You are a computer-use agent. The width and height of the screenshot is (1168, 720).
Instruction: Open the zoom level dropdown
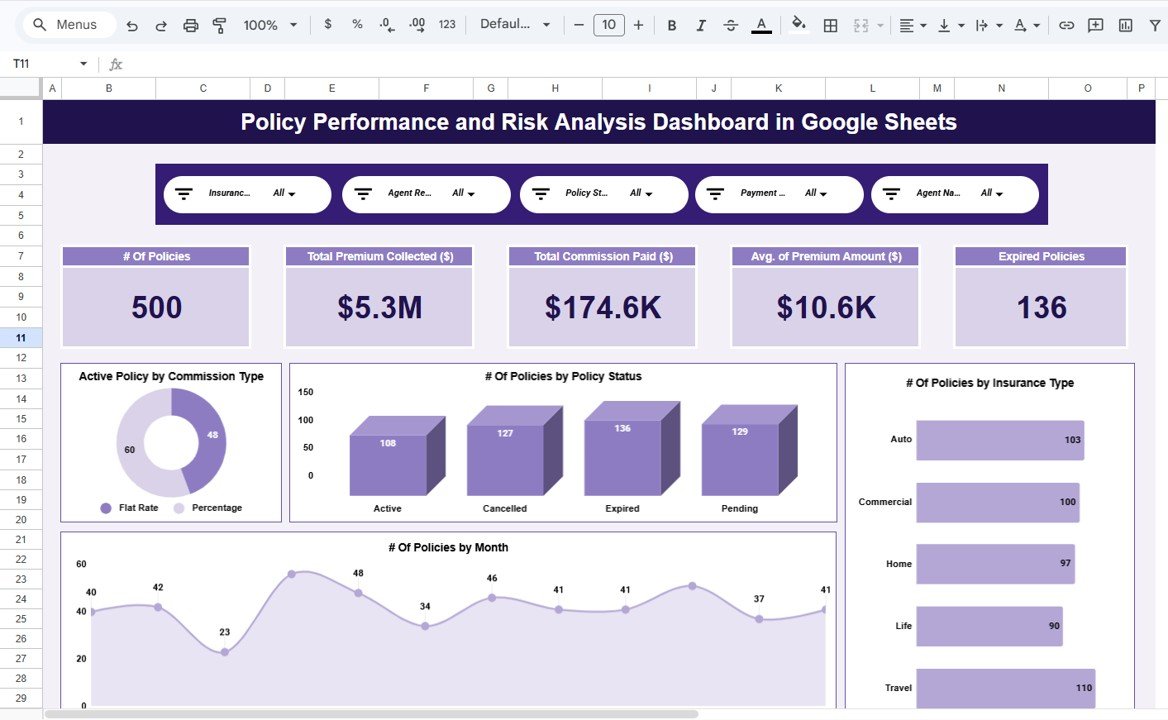265,24
